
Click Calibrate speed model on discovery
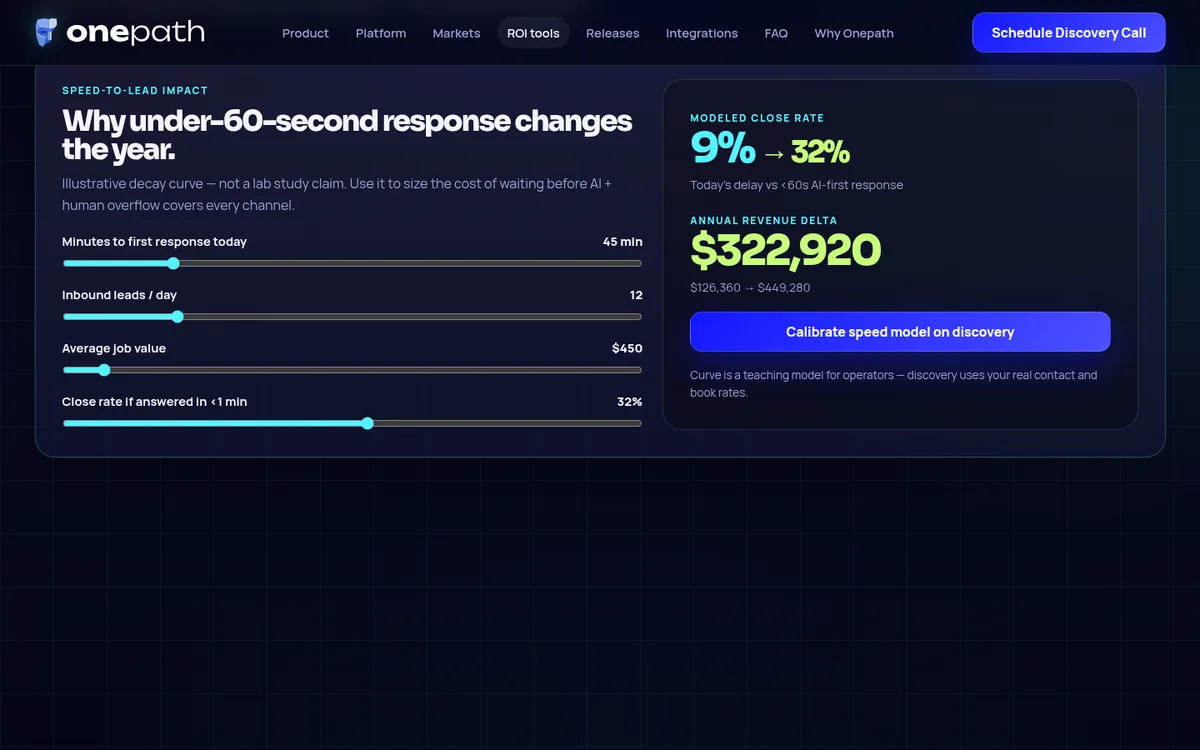(x=900, y=332)
